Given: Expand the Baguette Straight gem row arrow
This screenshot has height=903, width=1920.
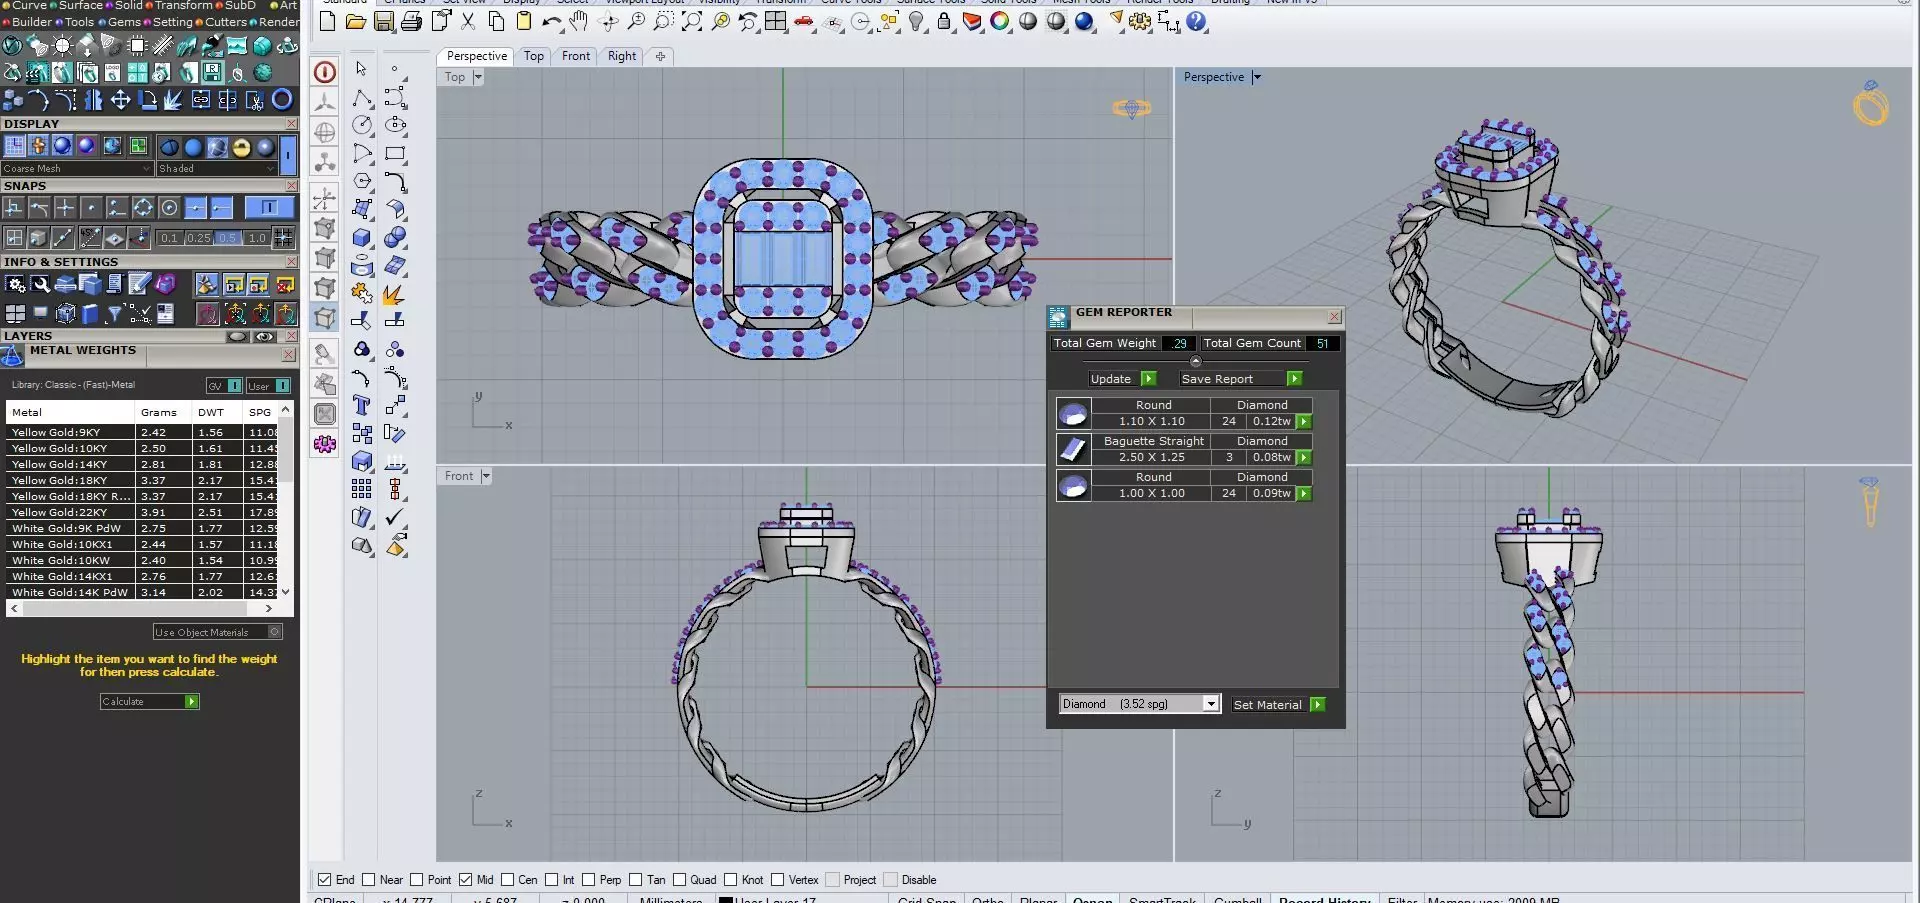Looking at the screenshot, I should pos(1304,458).
